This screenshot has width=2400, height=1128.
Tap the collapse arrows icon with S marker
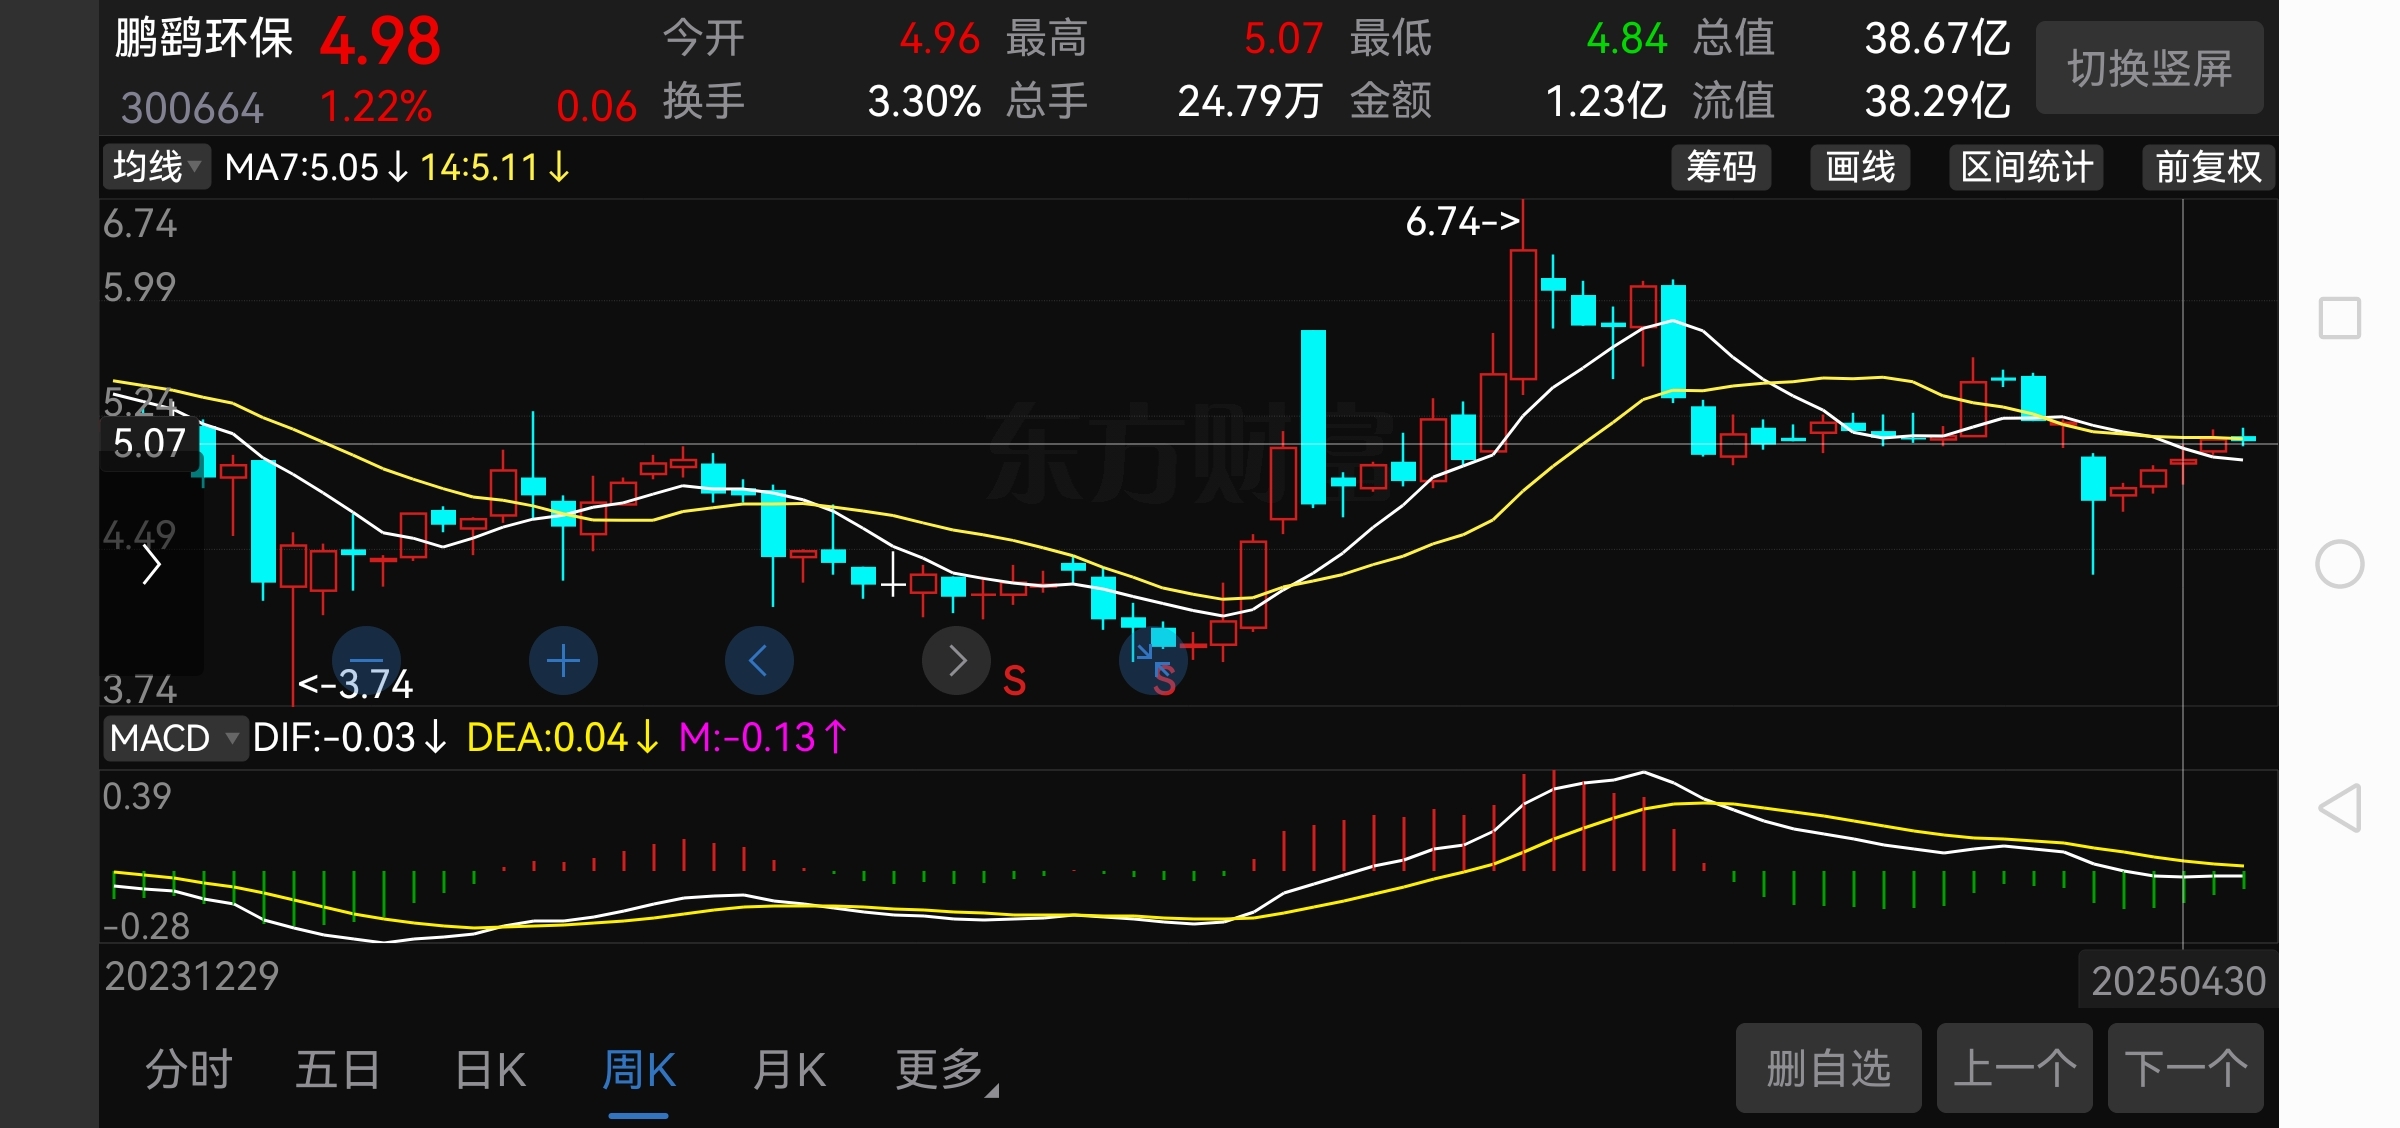1152,660
